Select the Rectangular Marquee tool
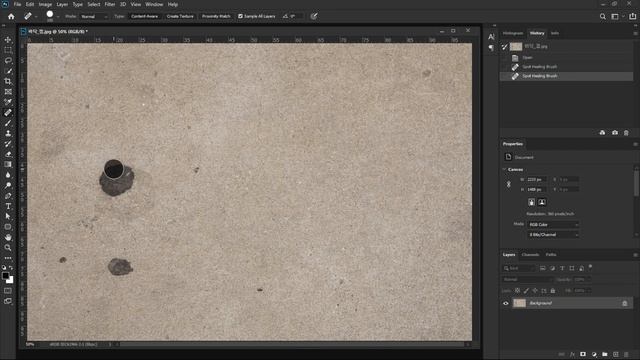640x360 pixels. point(8,50)
